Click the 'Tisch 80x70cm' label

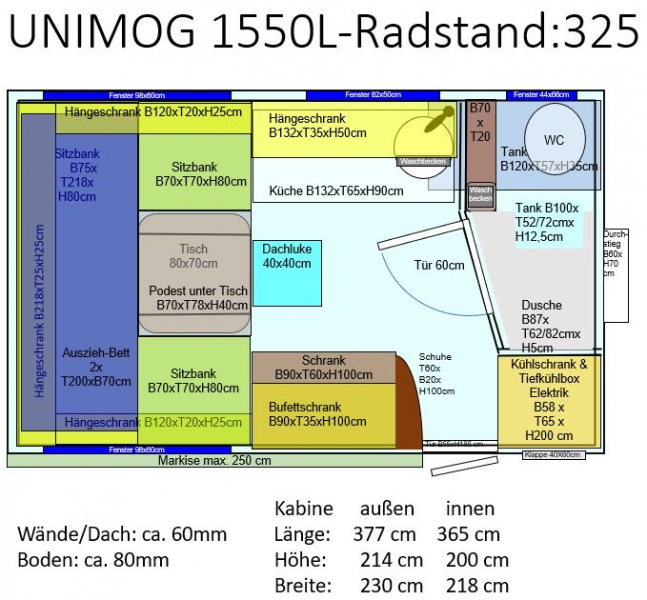pyautogui.click(x=194, y=256)
